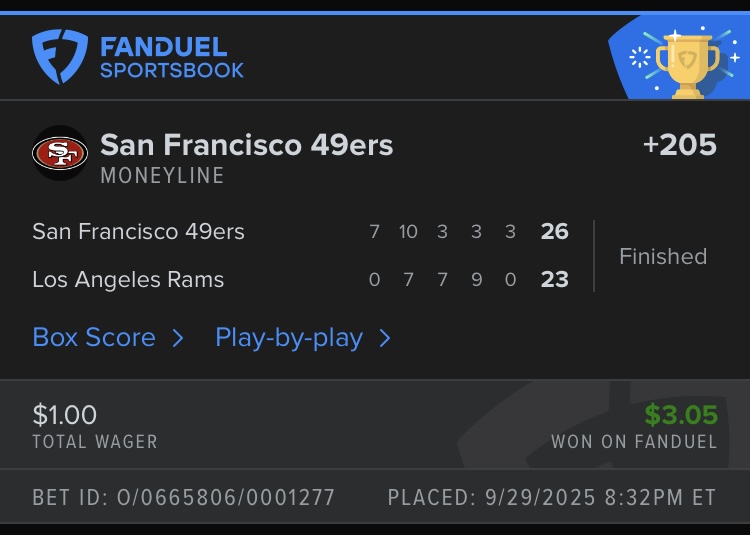Click the Rams final score of 23
This screenshot has height=535, width=750.
pos(554,279)
